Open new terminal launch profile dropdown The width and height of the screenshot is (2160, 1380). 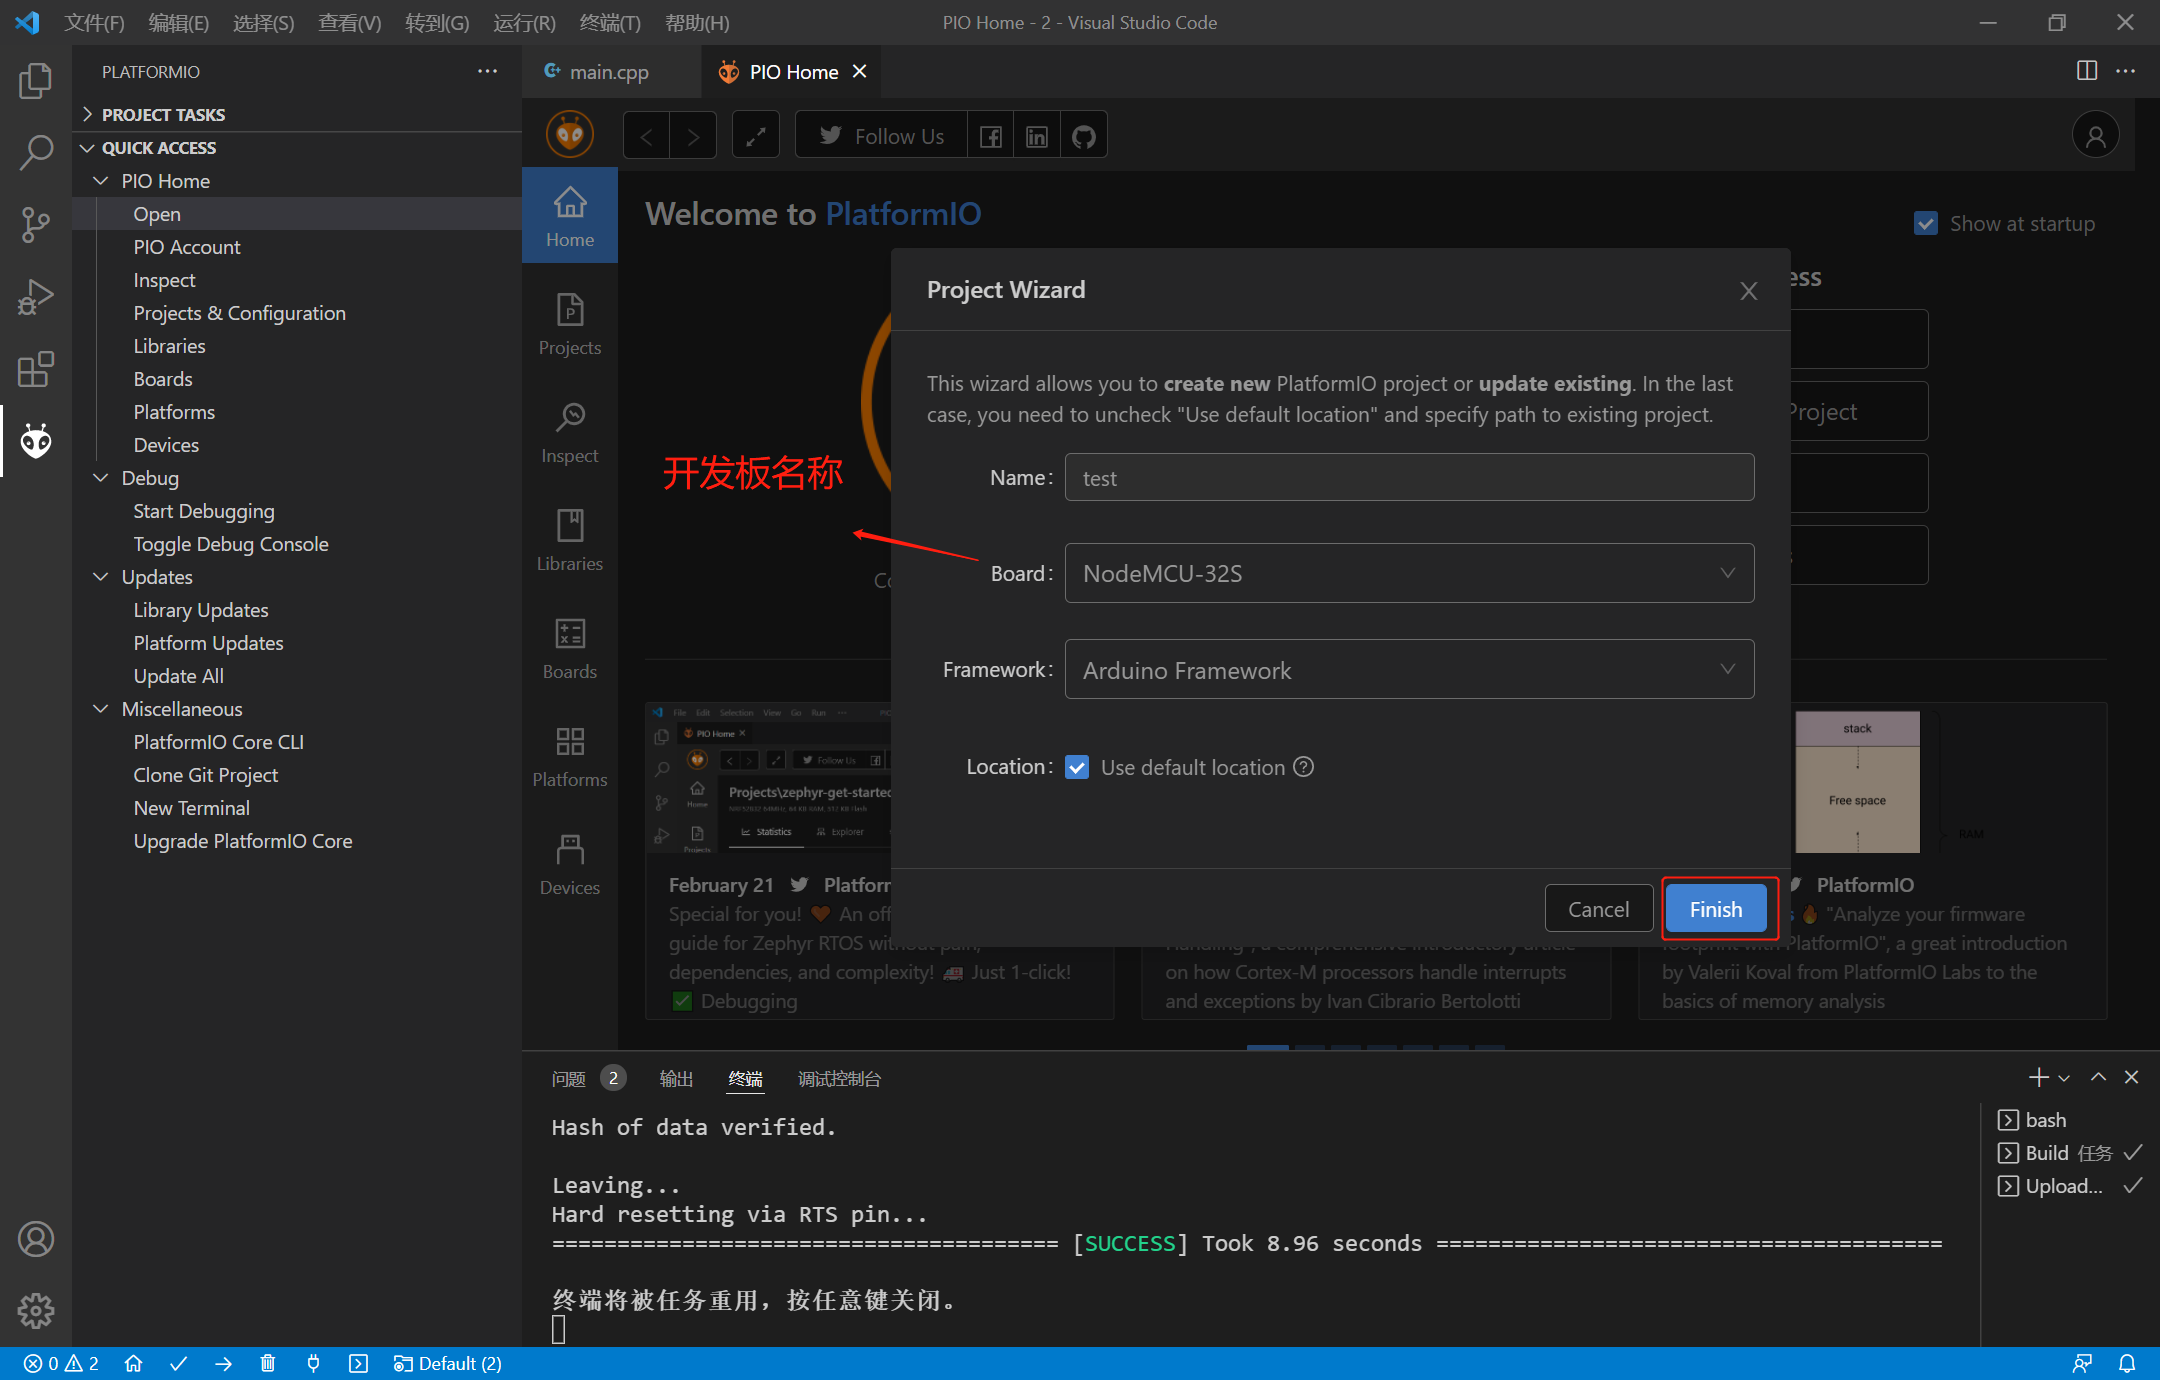click(x=2064, y=1078)
